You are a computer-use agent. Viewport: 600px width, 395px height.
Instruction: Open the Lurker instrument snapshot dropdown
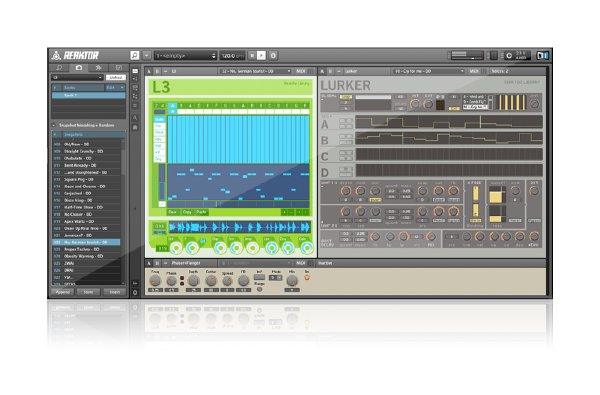click(429, 71)
